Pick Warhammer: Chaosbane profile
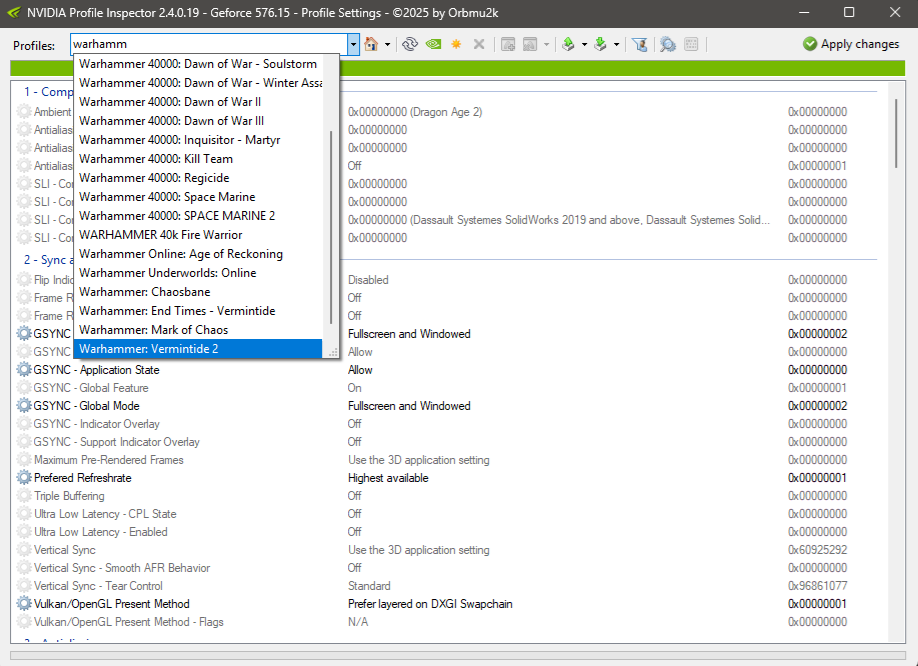The height and width of the screenshot is (666, 918). (x=198, y=292)
